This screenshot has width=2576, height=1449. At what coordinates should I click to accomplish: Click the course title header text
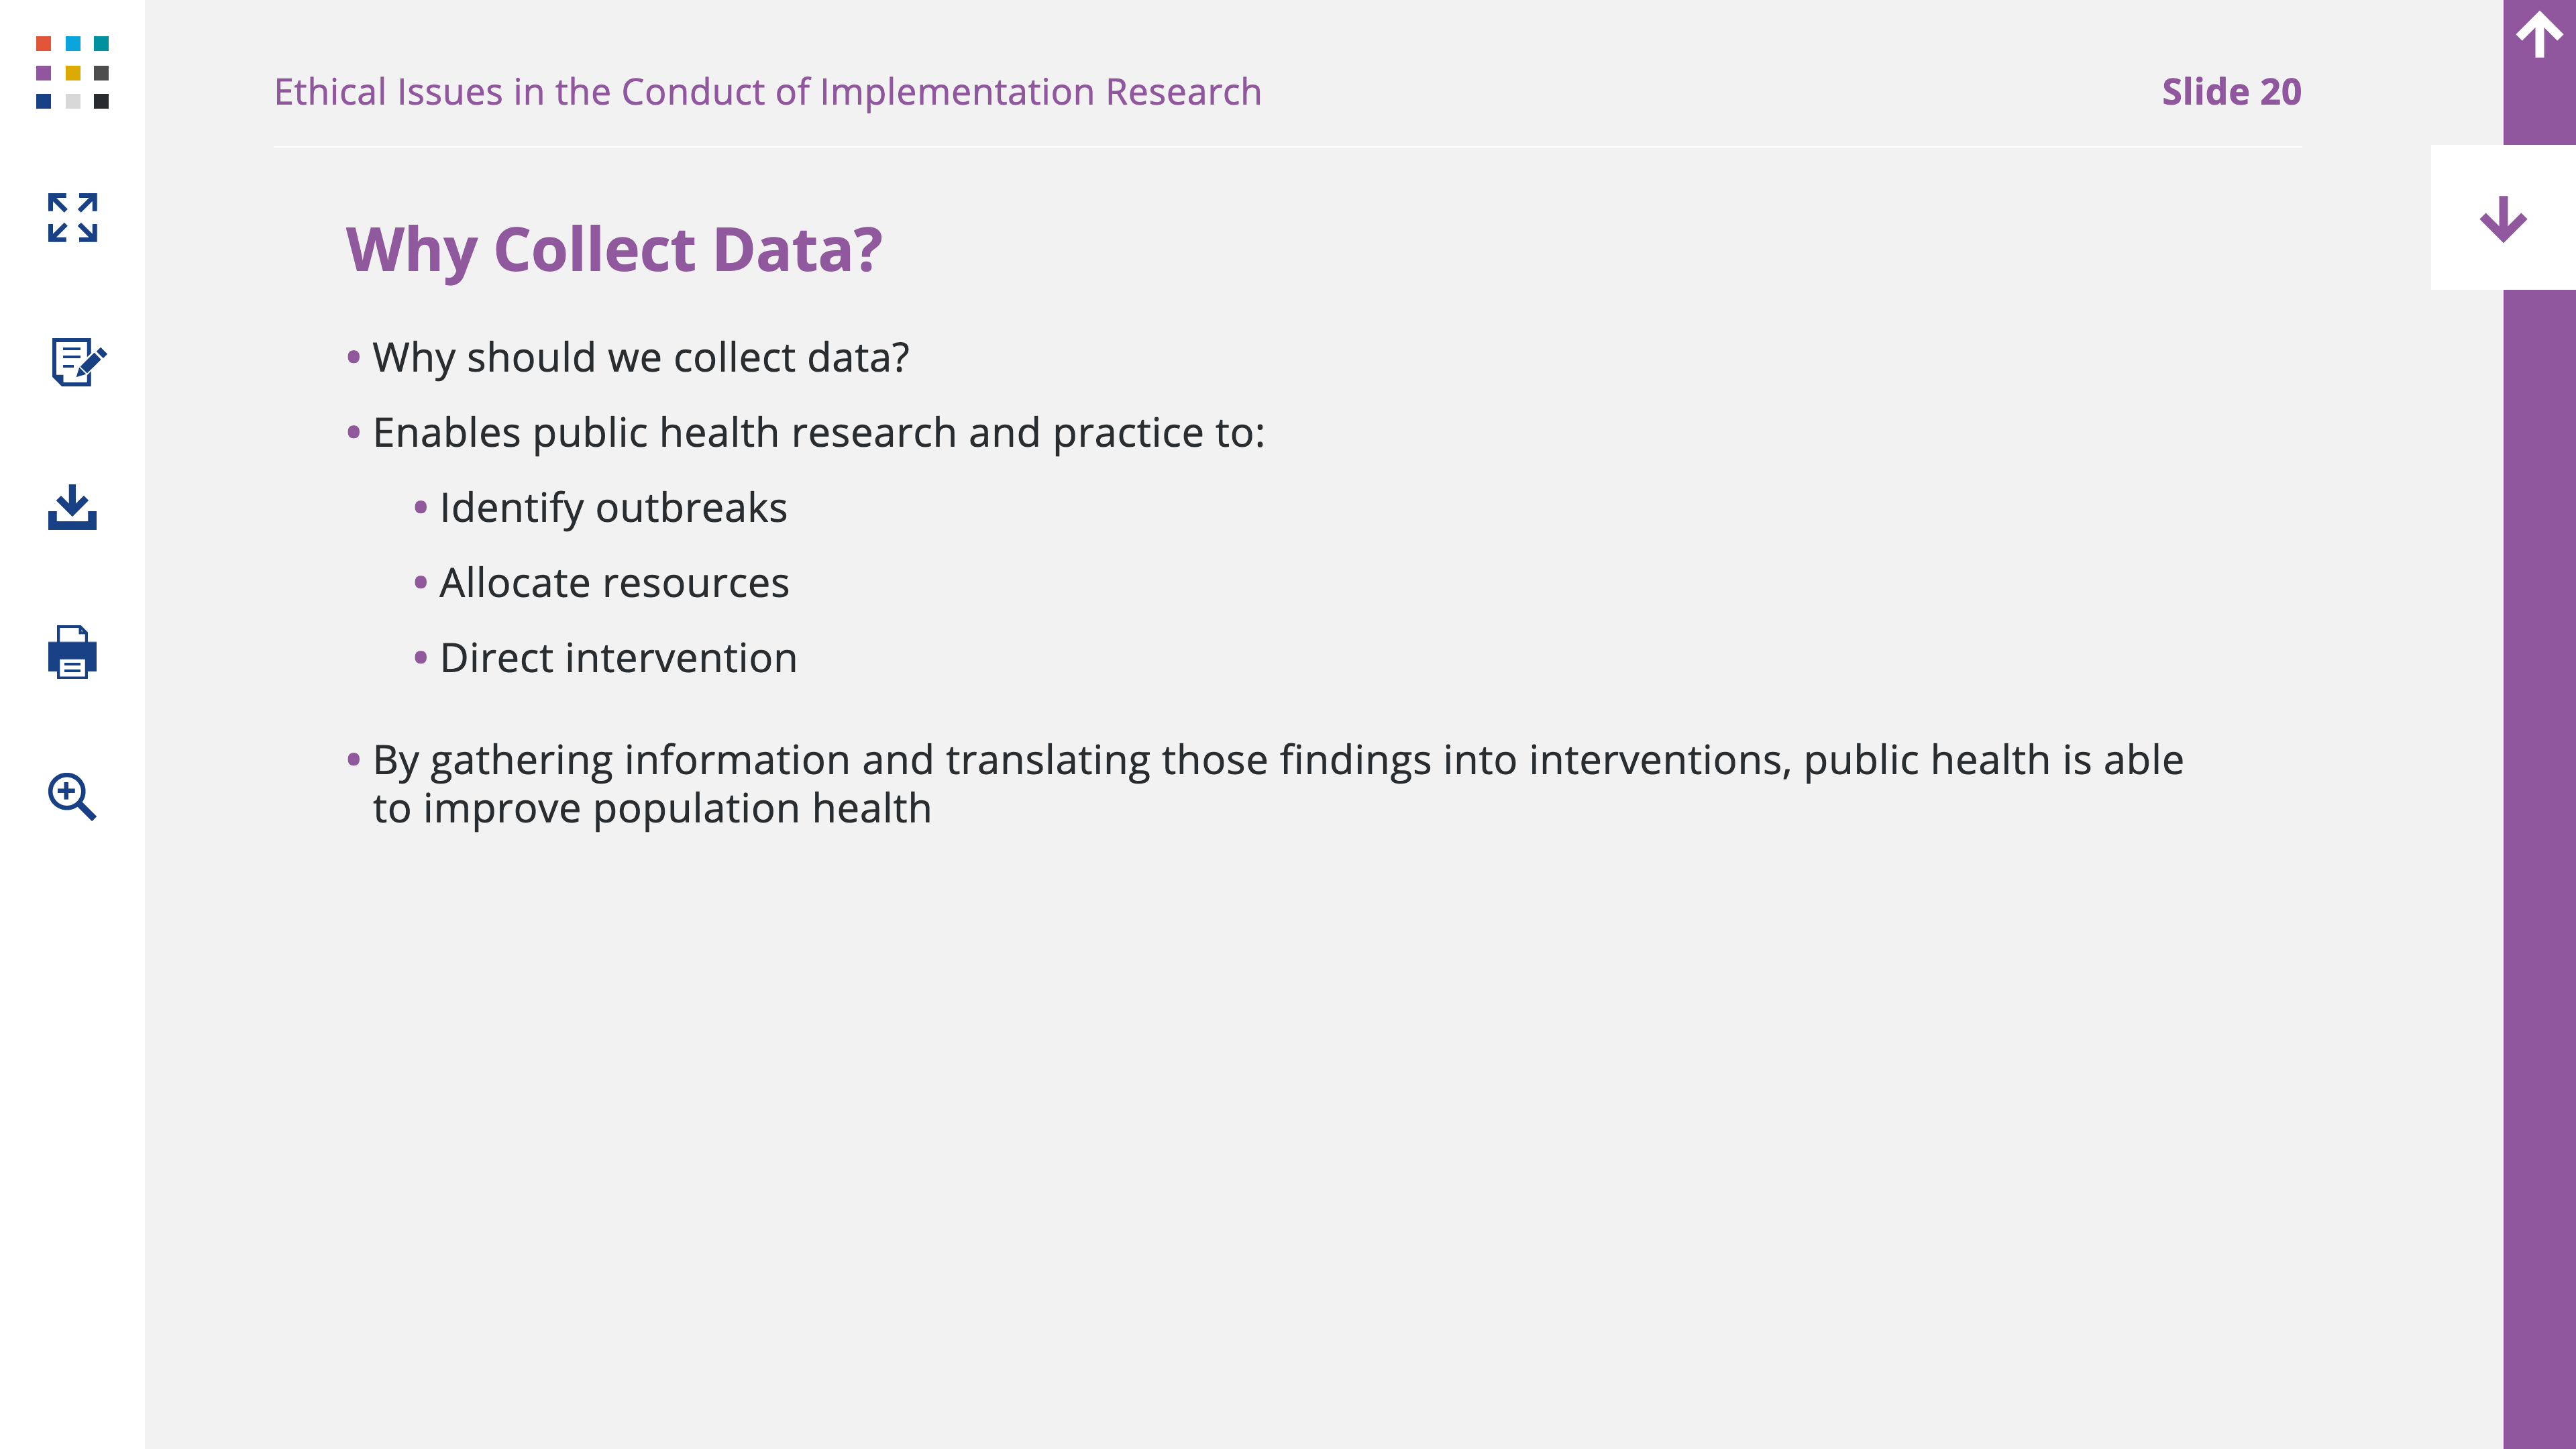(767, 92)
